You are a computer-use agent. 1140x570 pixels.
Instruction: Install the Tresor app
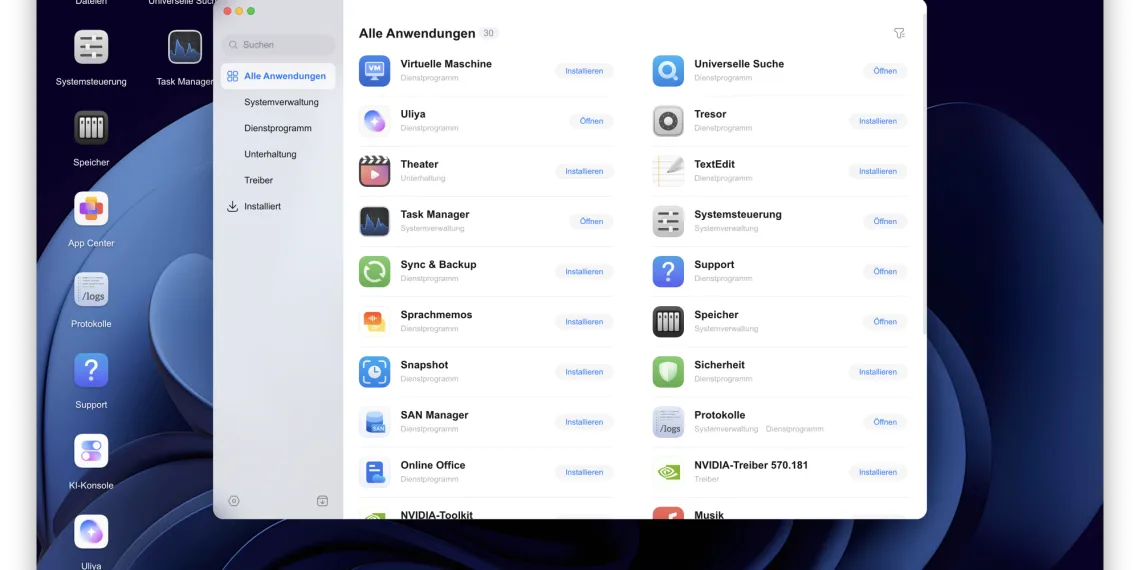(878, 121)
